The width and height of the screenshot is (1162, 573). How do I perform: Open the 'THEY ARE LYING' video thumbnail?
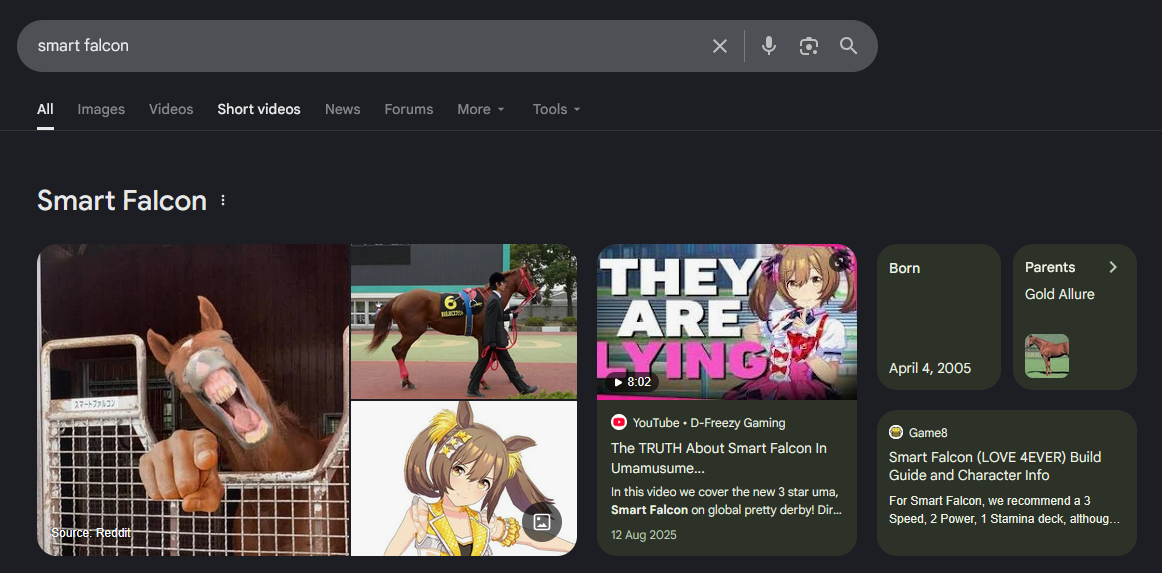pos(727,322)
